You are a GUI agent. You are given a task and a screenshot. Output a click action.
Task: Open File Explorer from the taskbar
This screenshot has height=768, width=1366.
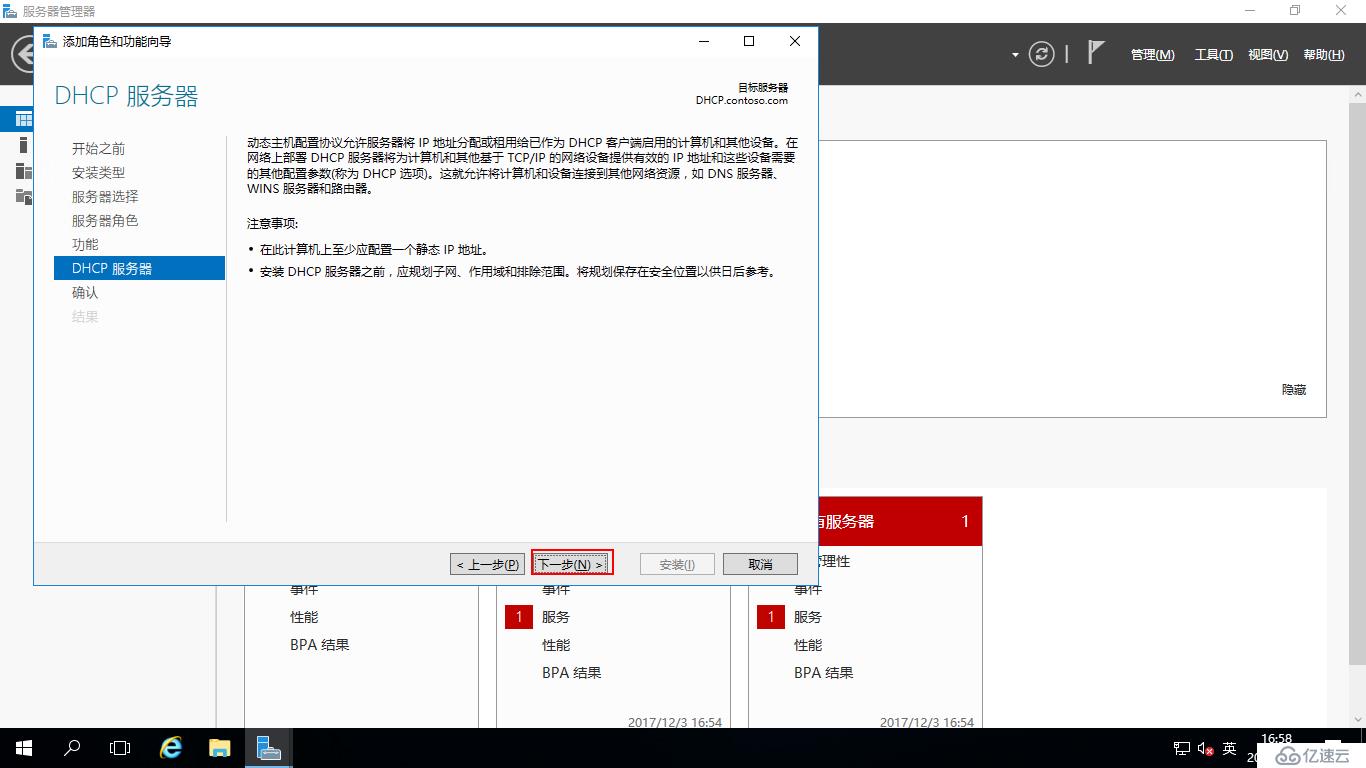pyautogui.click(x=219, y=748)
